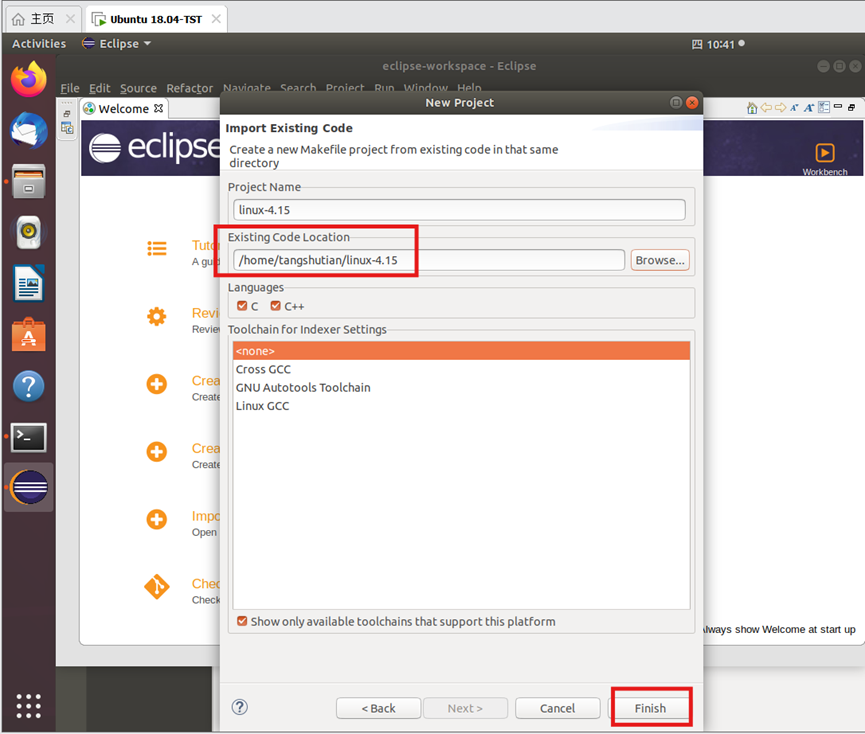
Task: Open the terminal icon in the Ubuntu dock
Action: tap(28, 437)
